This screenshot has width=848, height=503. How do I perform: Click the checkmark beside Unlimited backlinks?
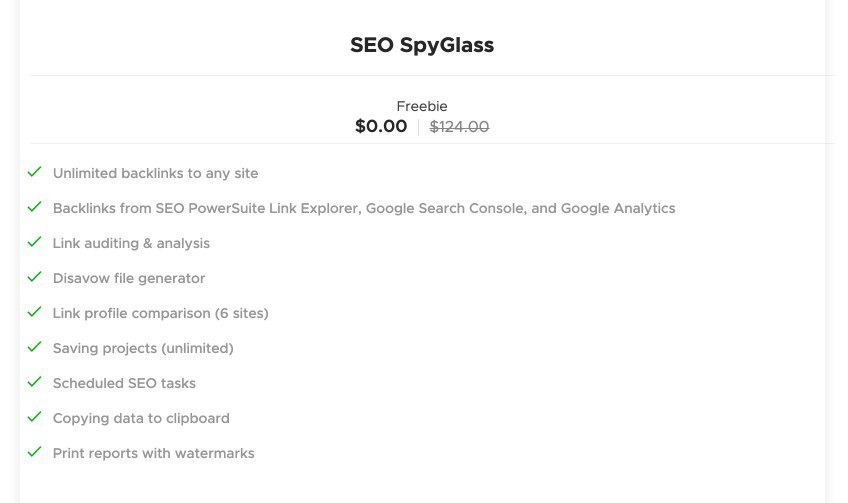(x=35, y=172)
